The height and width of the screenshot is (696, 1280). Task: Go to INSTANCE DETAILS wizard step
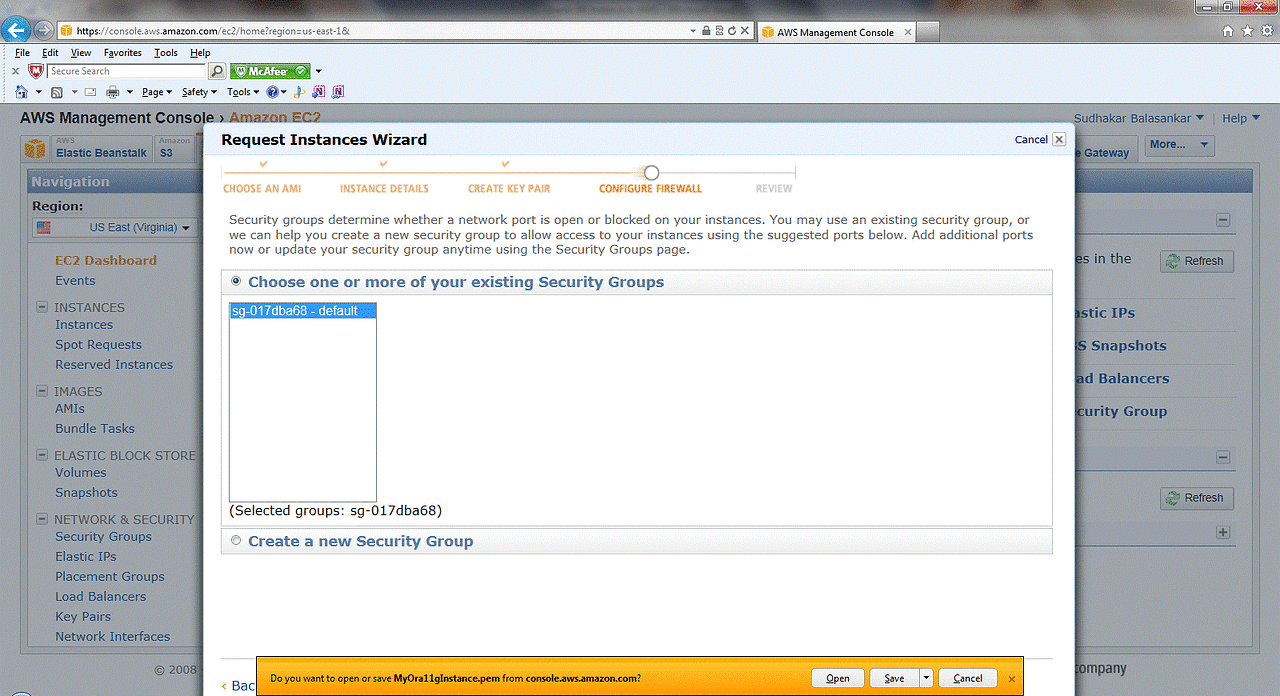pos(384,188)
